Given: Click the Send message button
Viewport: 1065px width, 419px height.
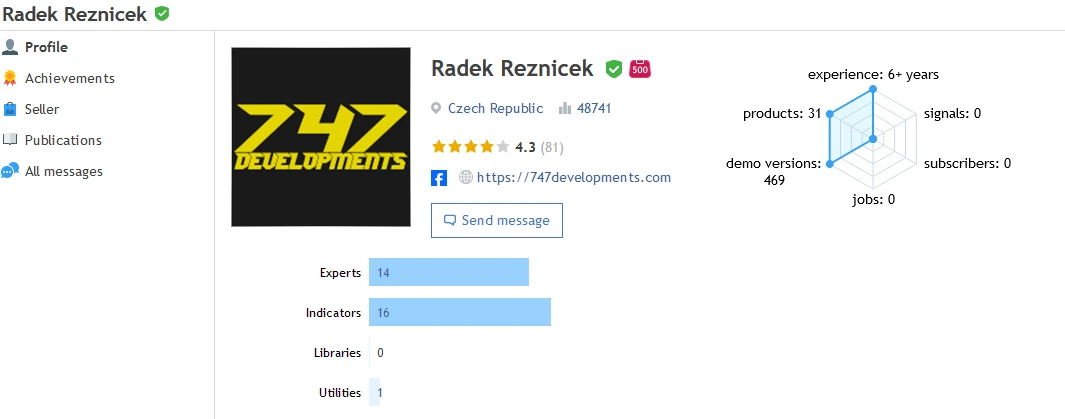Looking at the screenshot, I should click(x=497, y=221).
